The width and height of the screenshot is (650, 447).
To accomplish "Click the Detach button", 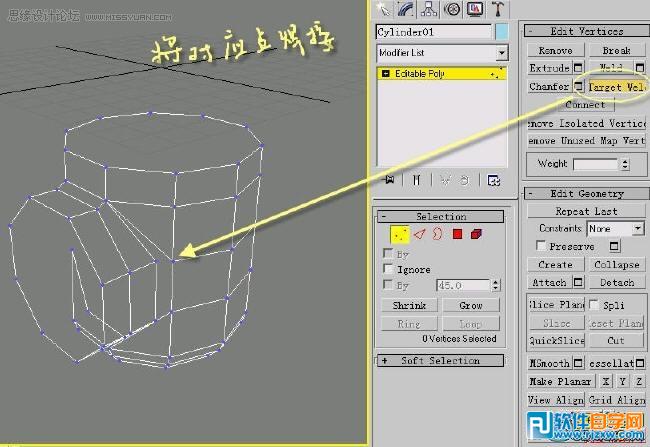I will coord(617,283).
